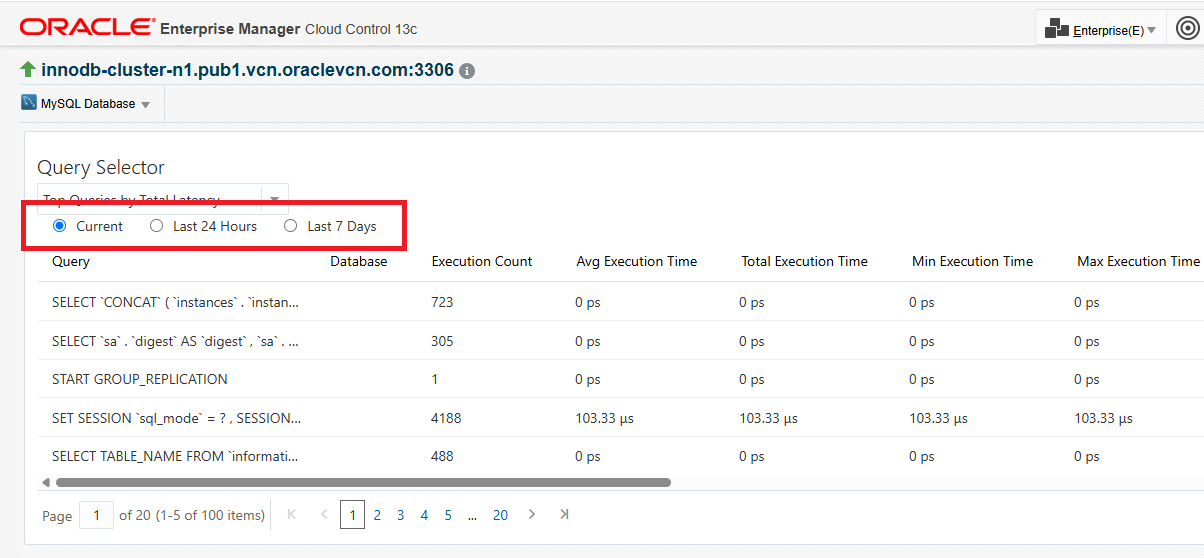Click the left scroll arrow of the table
Screen dimensions: 1204x558
[x=45, y=482]
